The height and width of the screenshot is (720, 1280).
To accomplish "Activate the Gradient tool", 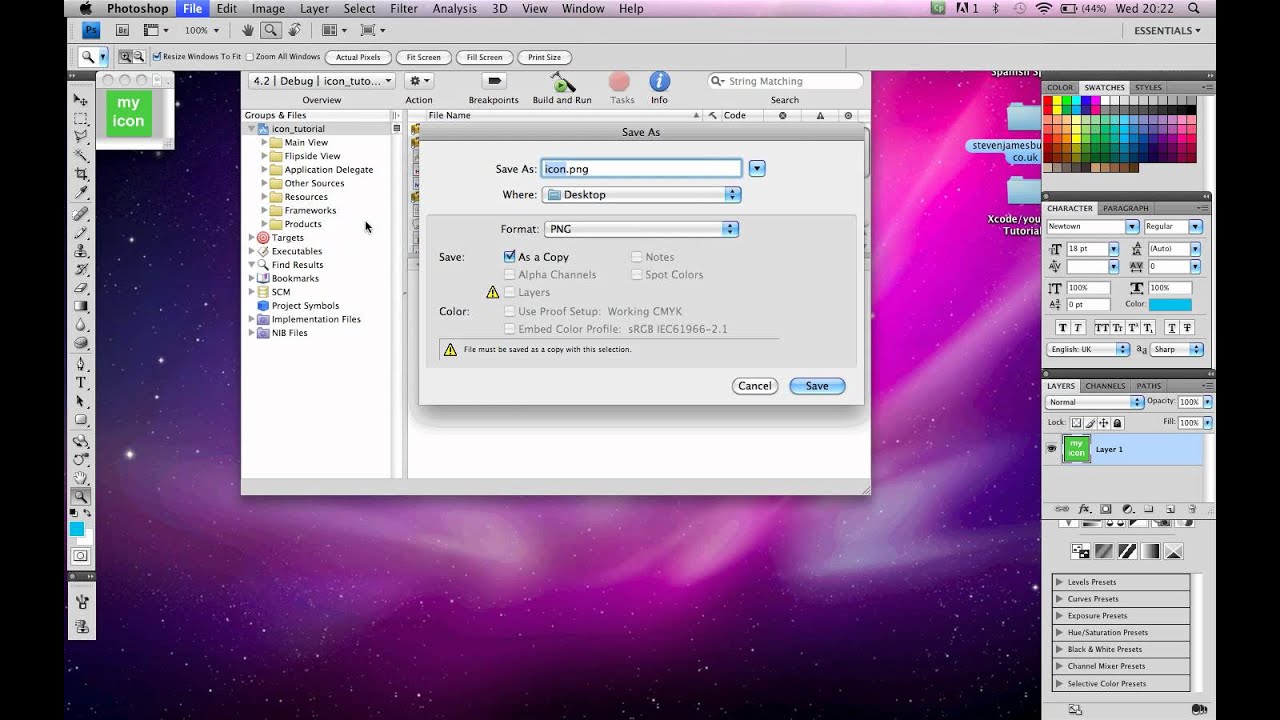I will (x=81, y=307).
